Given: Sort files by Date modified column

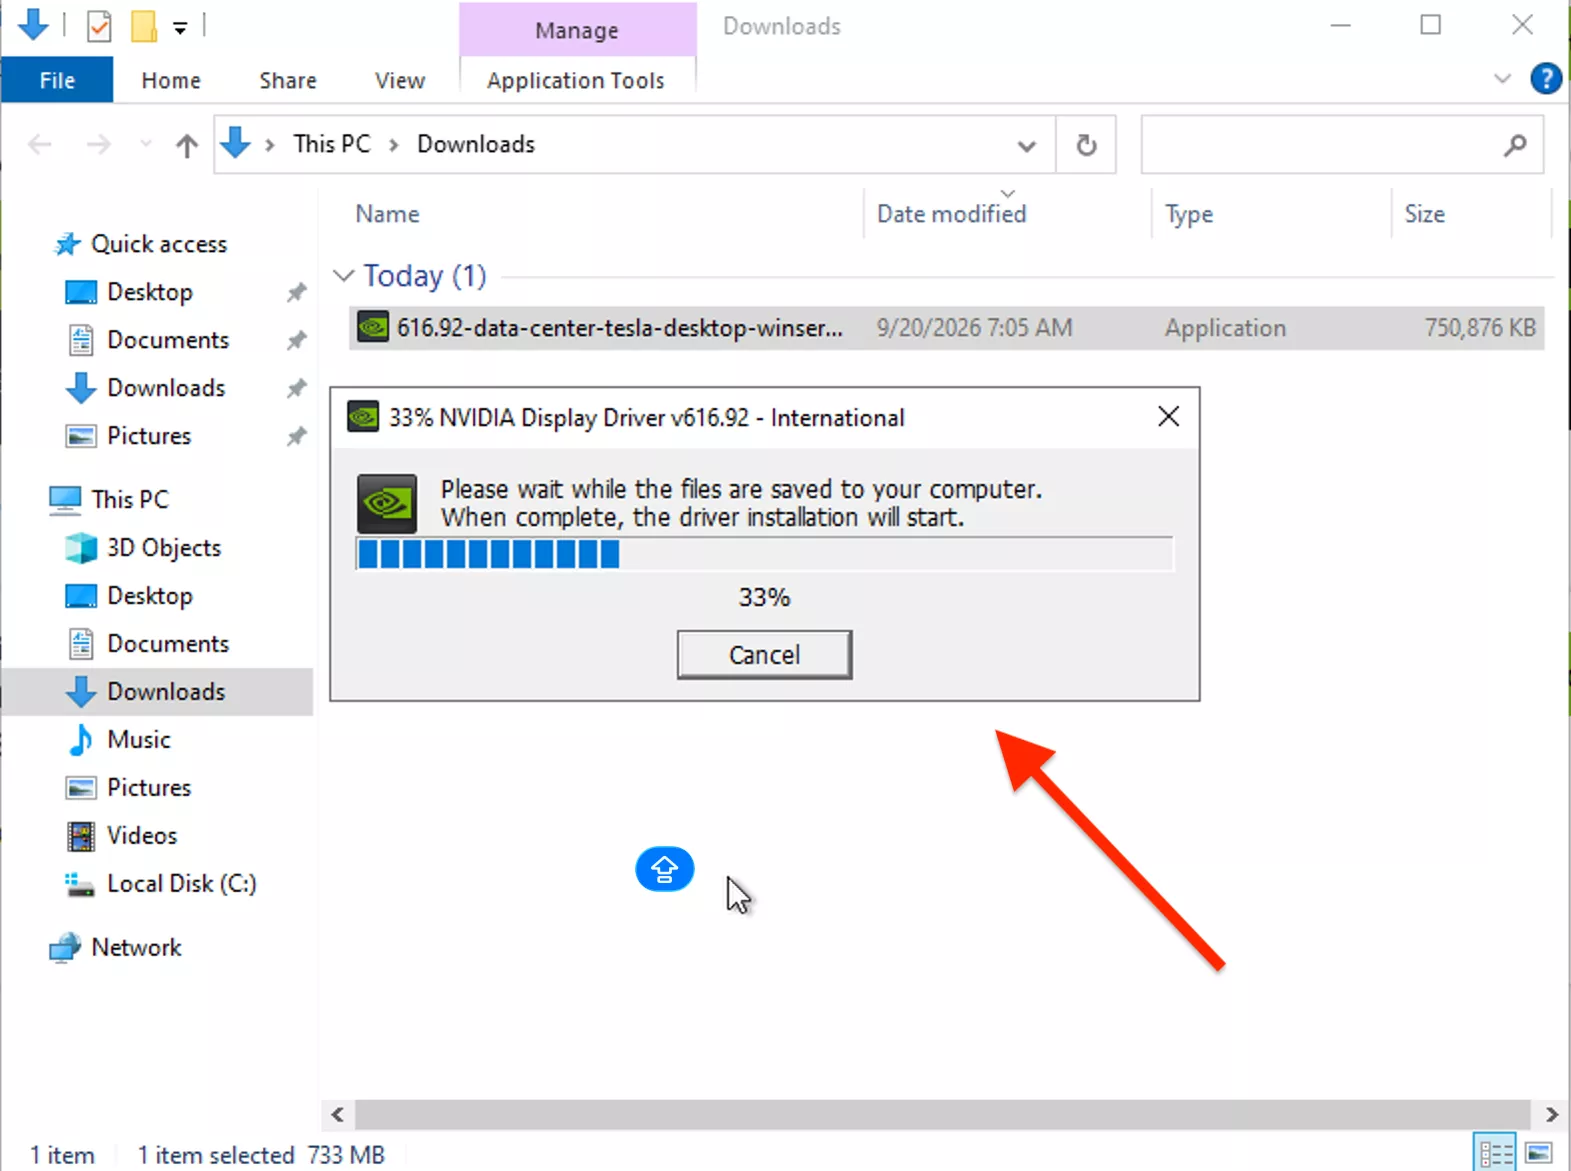Looking at the screenshot, I should [x=952, y=214].
